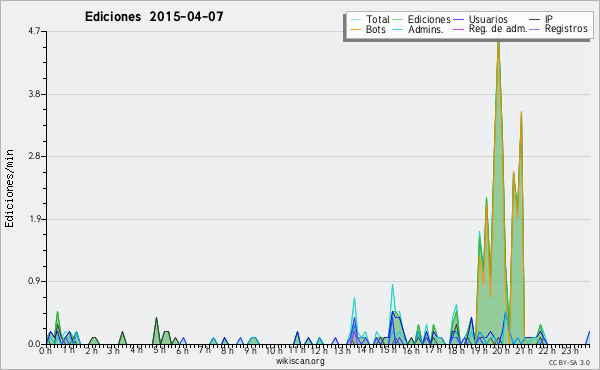Viewport: 600px width, 370px height.
Task: Select the "Total" legend entry
Action: point(370,19)
